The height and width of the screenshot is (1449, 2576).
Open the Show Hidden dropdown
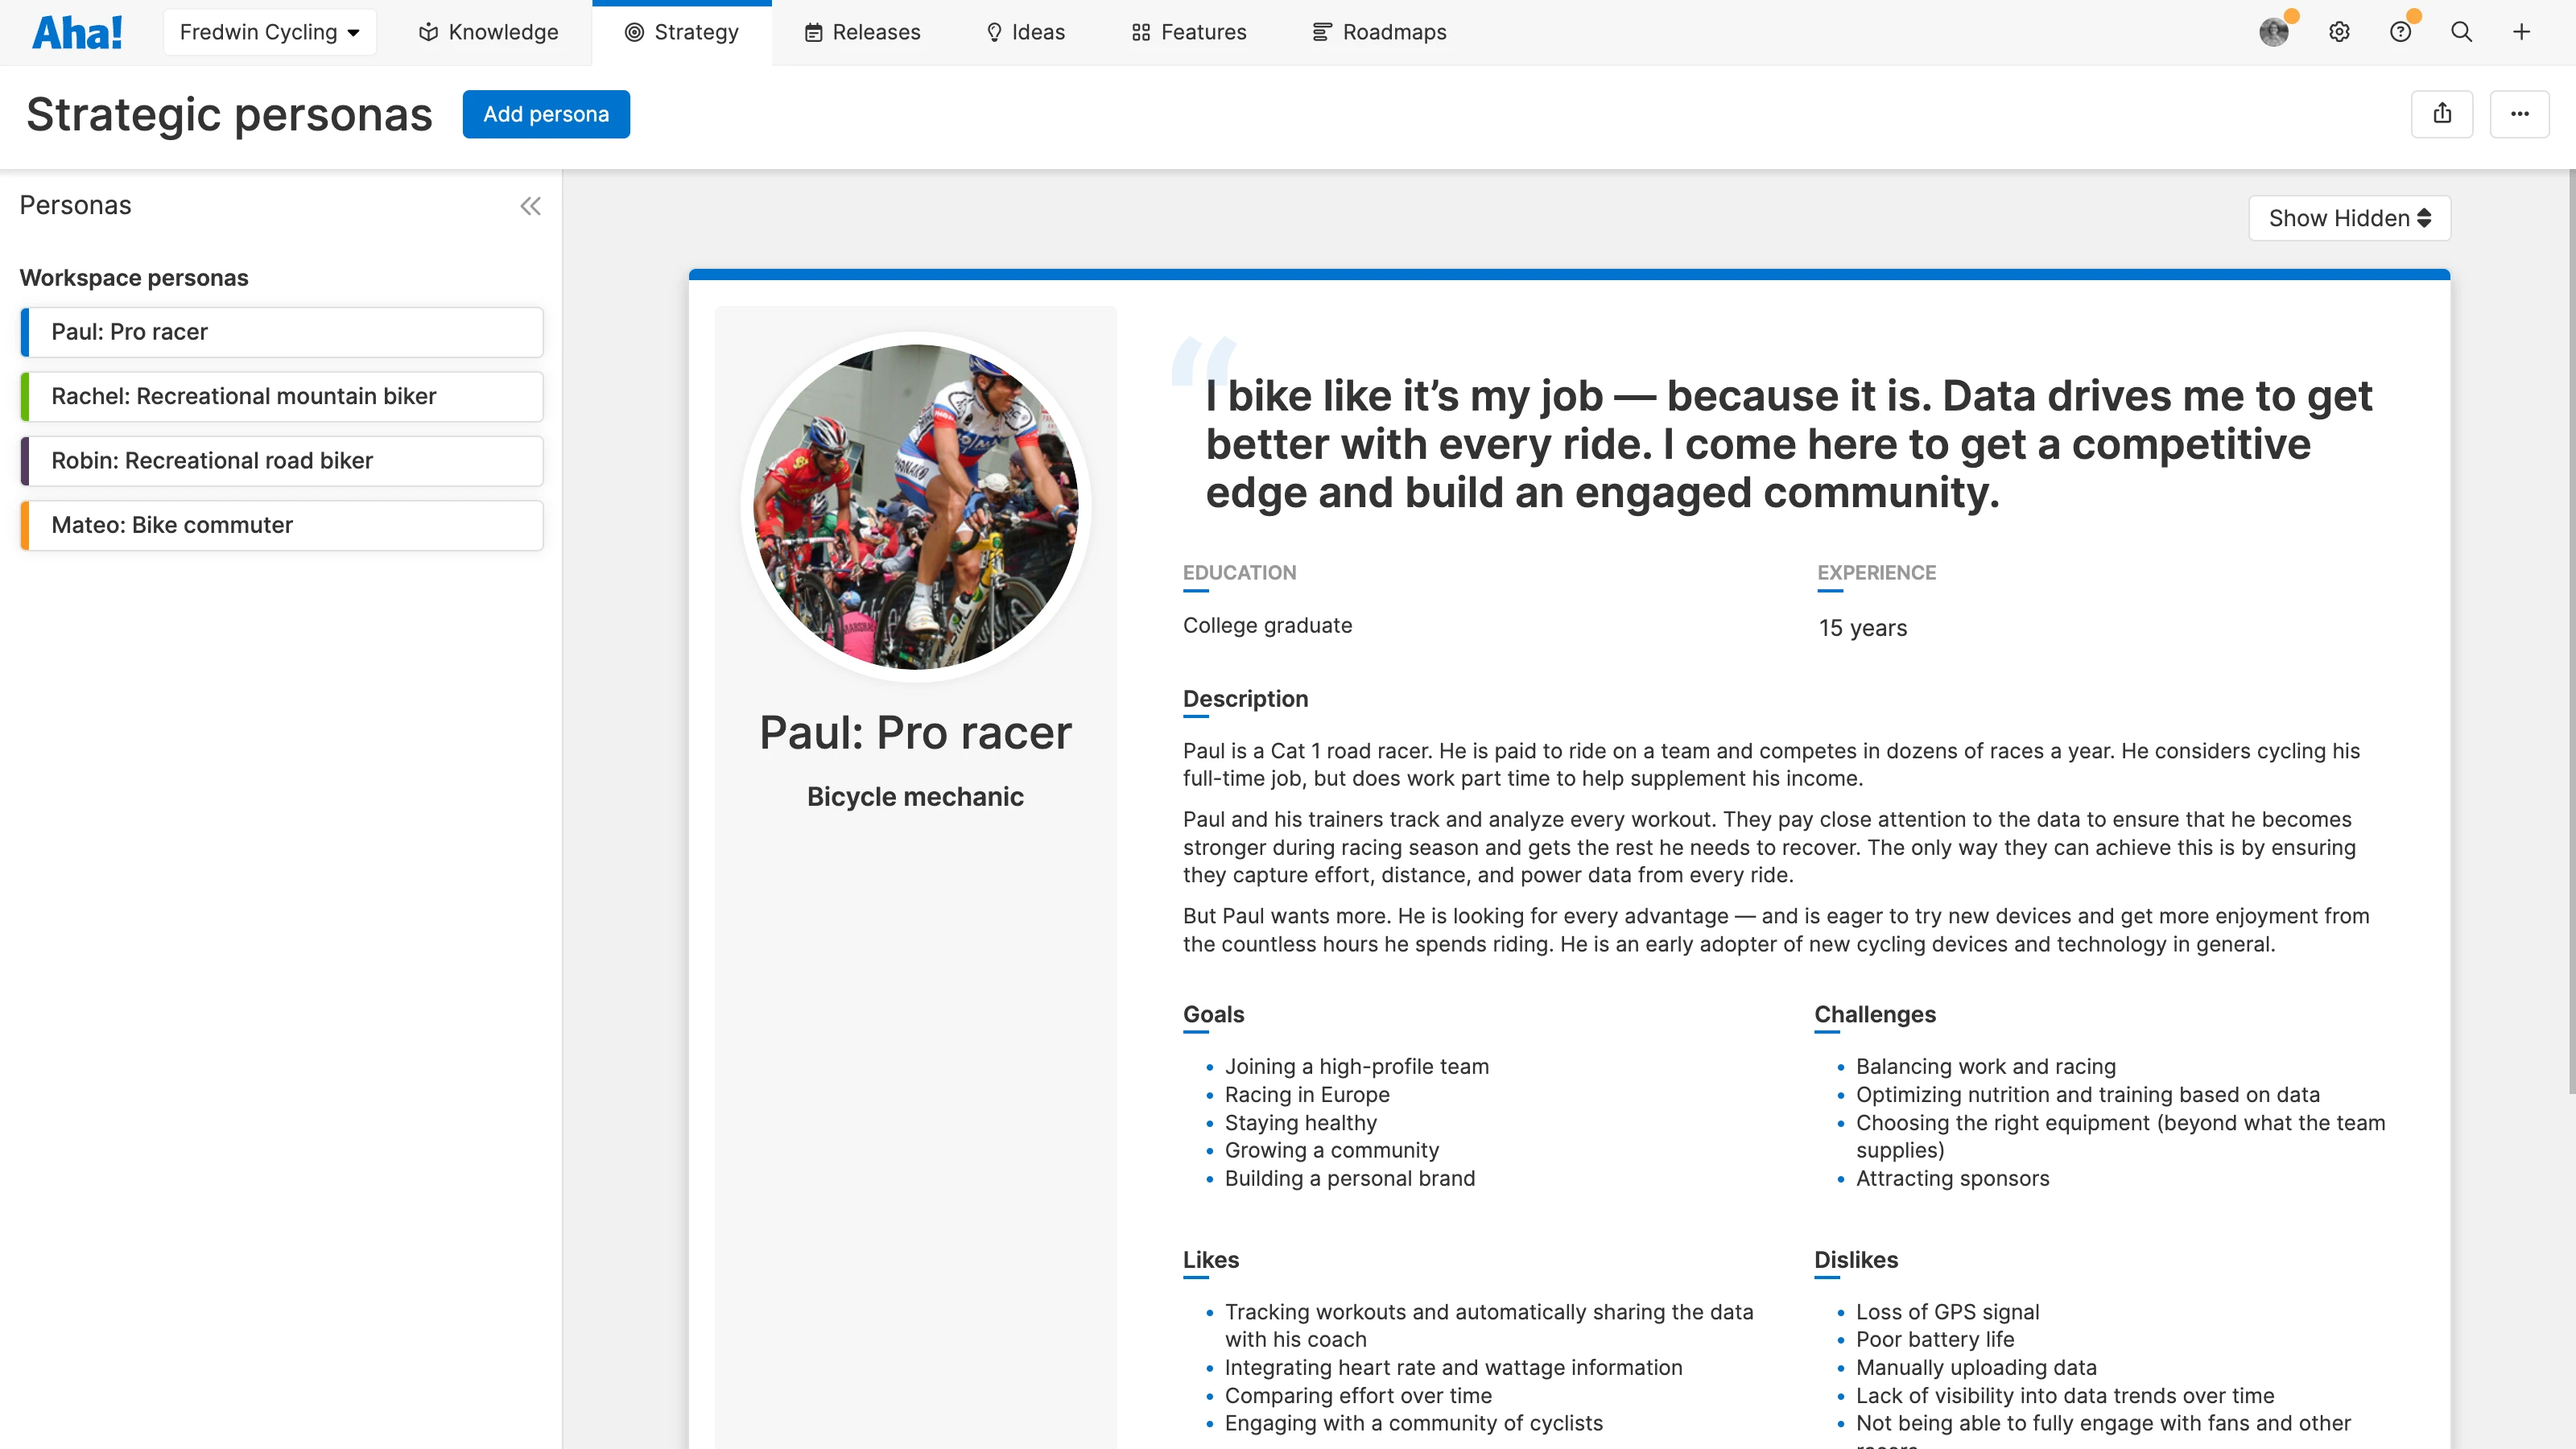(x=2349, y=218)
